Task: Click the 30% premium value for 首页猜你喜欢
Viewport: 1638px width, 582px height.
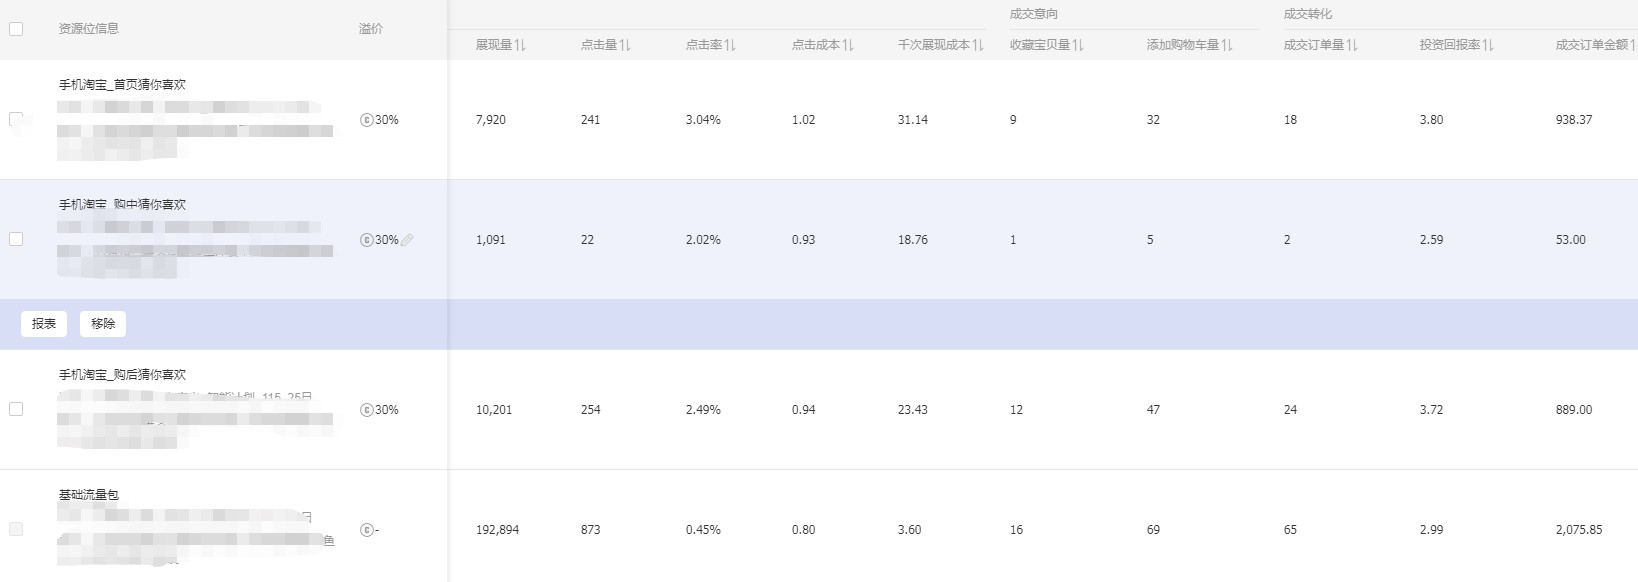Action: click(x=386, y=120)
